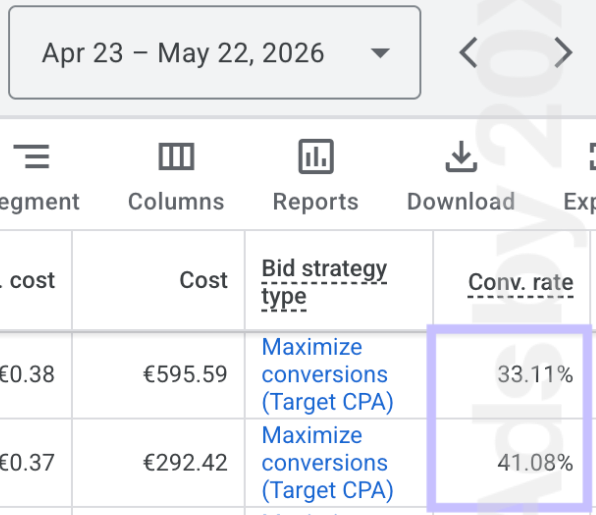Select the Download label in toolbar
The height and width of the screenshot is (515, 596).
(x=461, y=201)
